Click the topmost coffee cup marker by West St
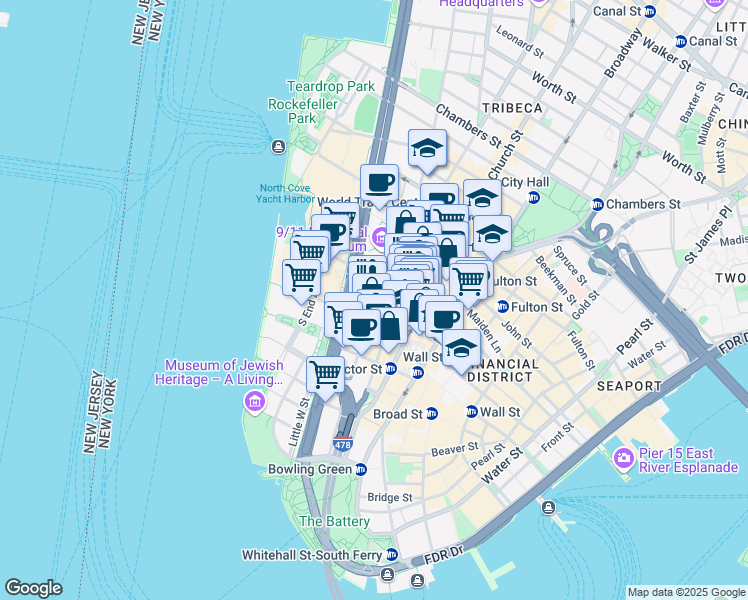The image size is (748, 600). (x=379, y=184)
